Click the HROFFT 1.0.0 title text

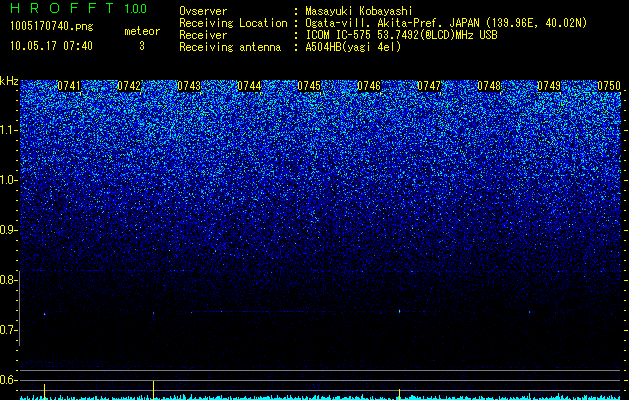tap(79, 8)
